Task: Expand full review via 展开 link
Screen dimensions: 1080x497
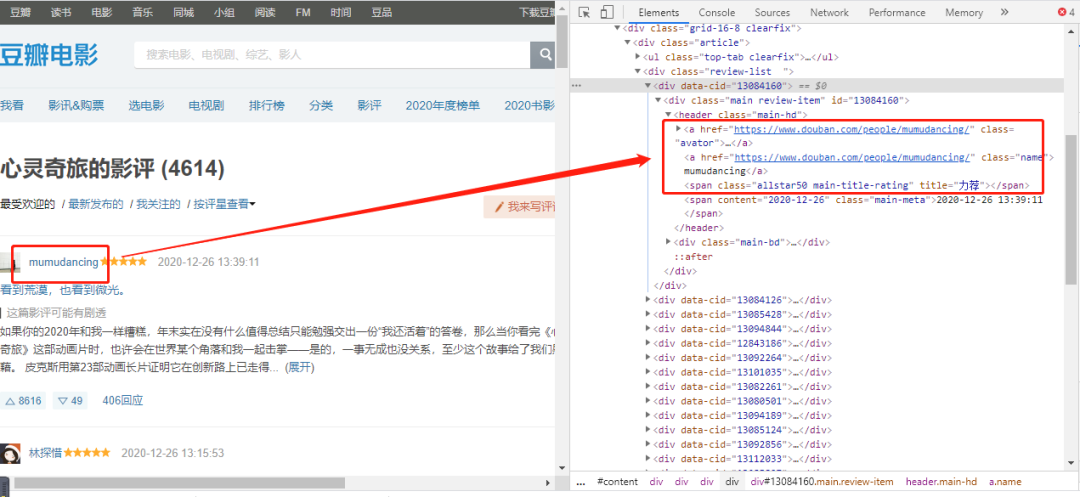Action: (300, 367)
